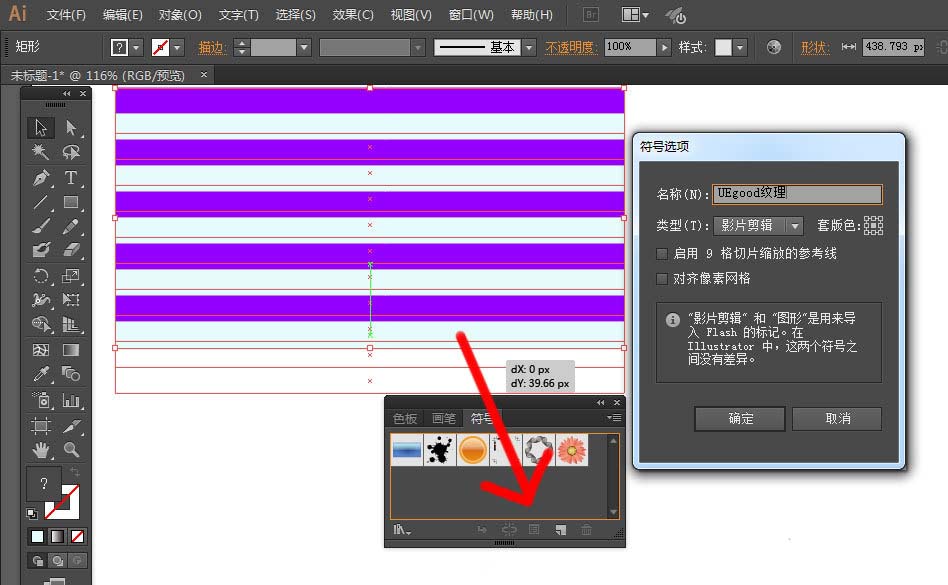This screenshot has height=585, width=948.
Task: Switch to the 画笔 tab
Action: coord(443,418)
